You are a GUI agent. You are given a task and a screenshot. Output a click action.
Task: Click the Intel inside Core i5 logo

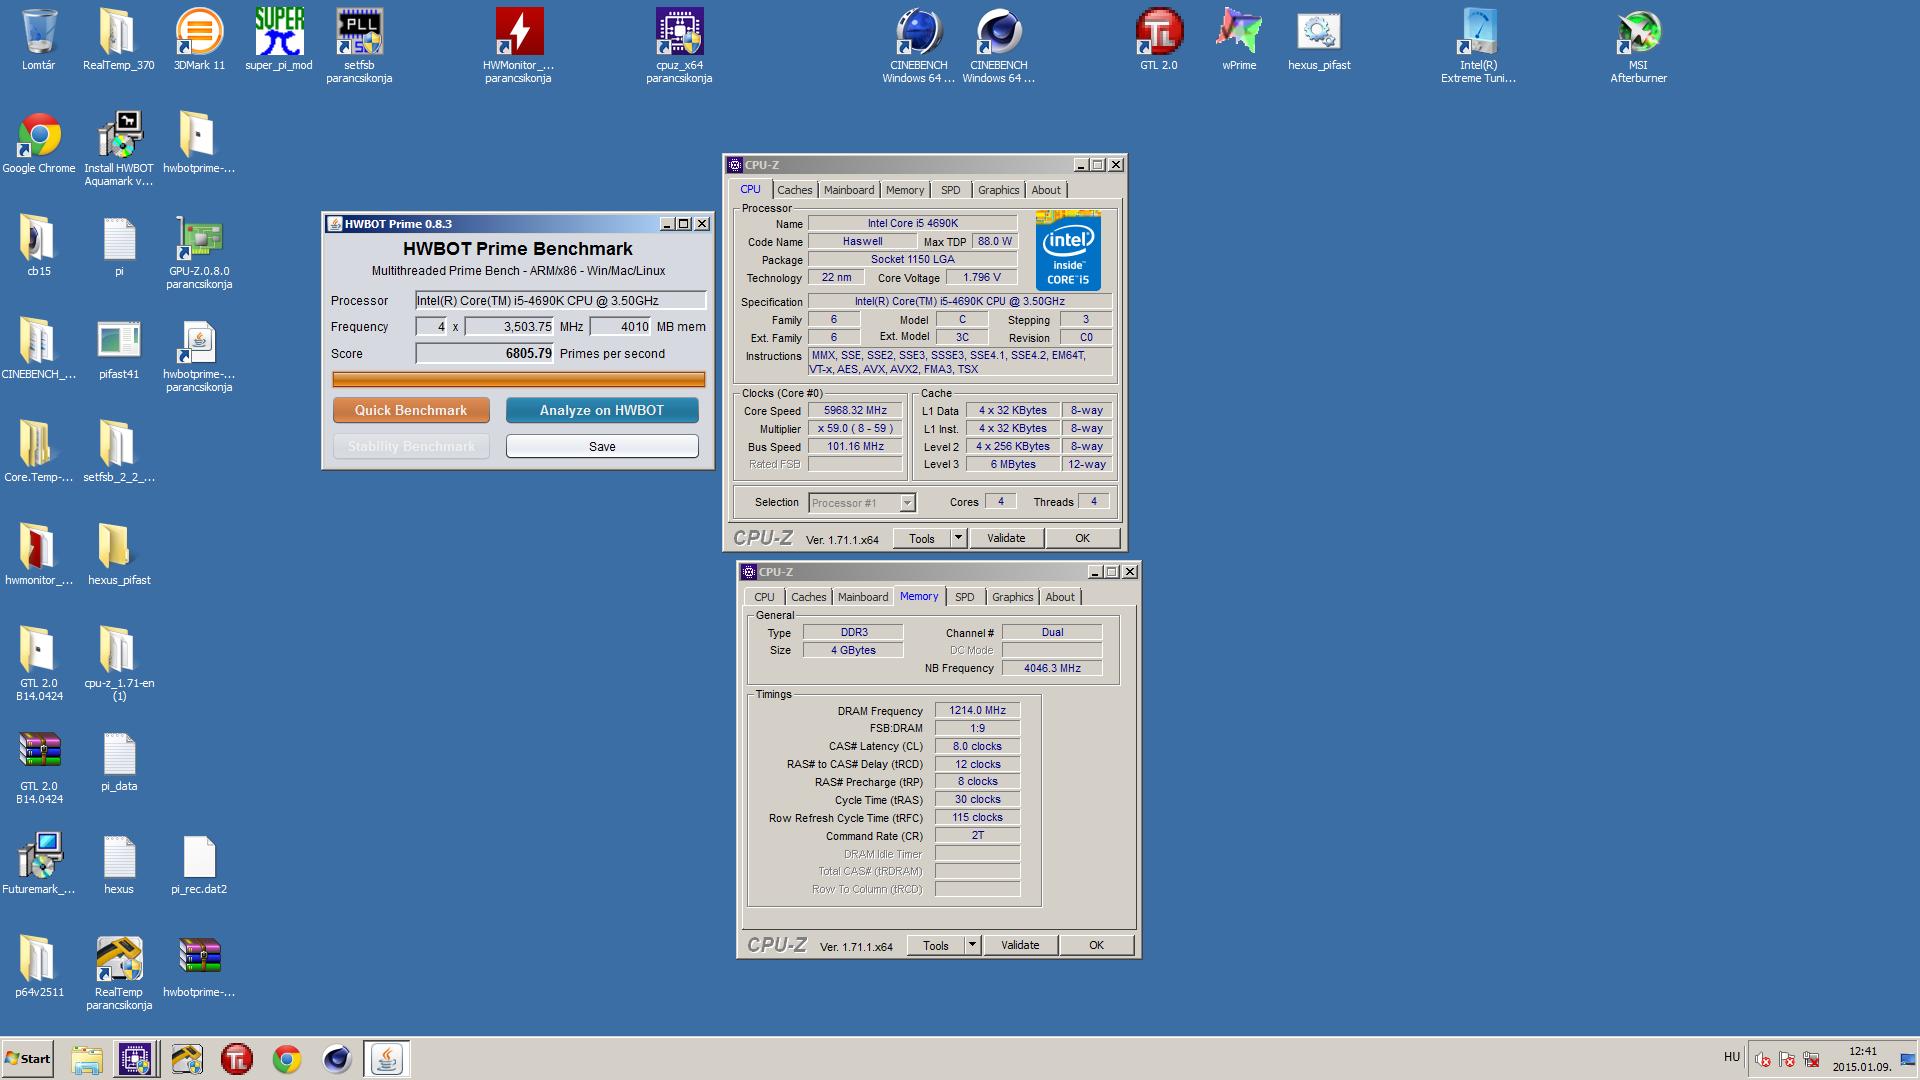[x=1068, y=250]
